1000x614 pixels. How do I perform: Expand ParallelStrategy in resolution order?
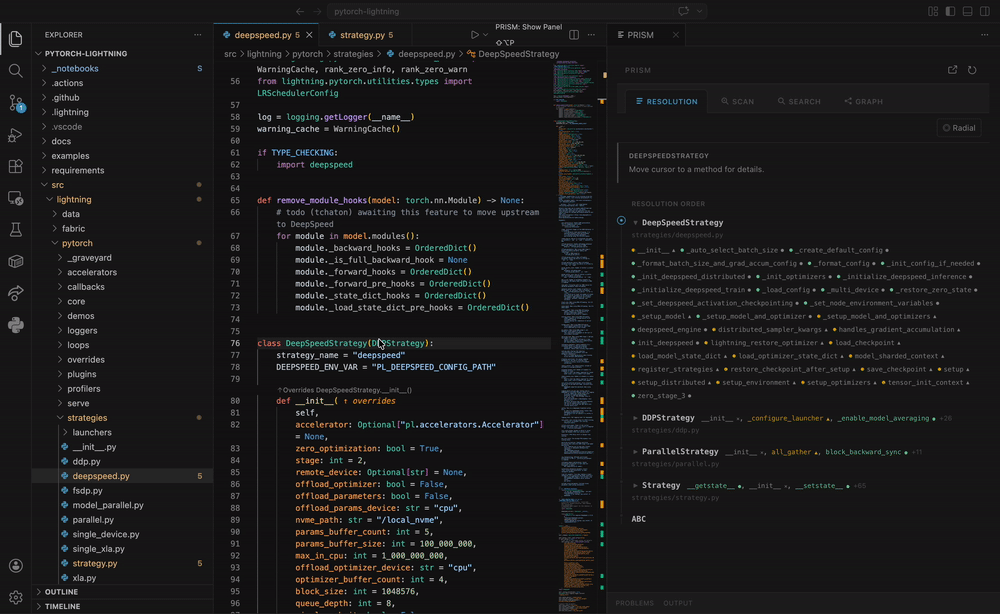pos(635,452)
